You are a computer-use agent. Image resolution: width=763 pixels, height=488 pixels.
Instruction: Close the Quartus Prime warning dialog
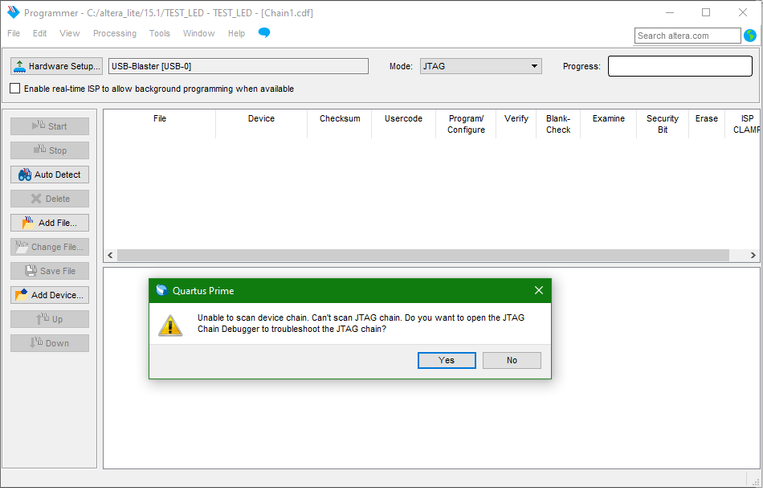(539, 290)
